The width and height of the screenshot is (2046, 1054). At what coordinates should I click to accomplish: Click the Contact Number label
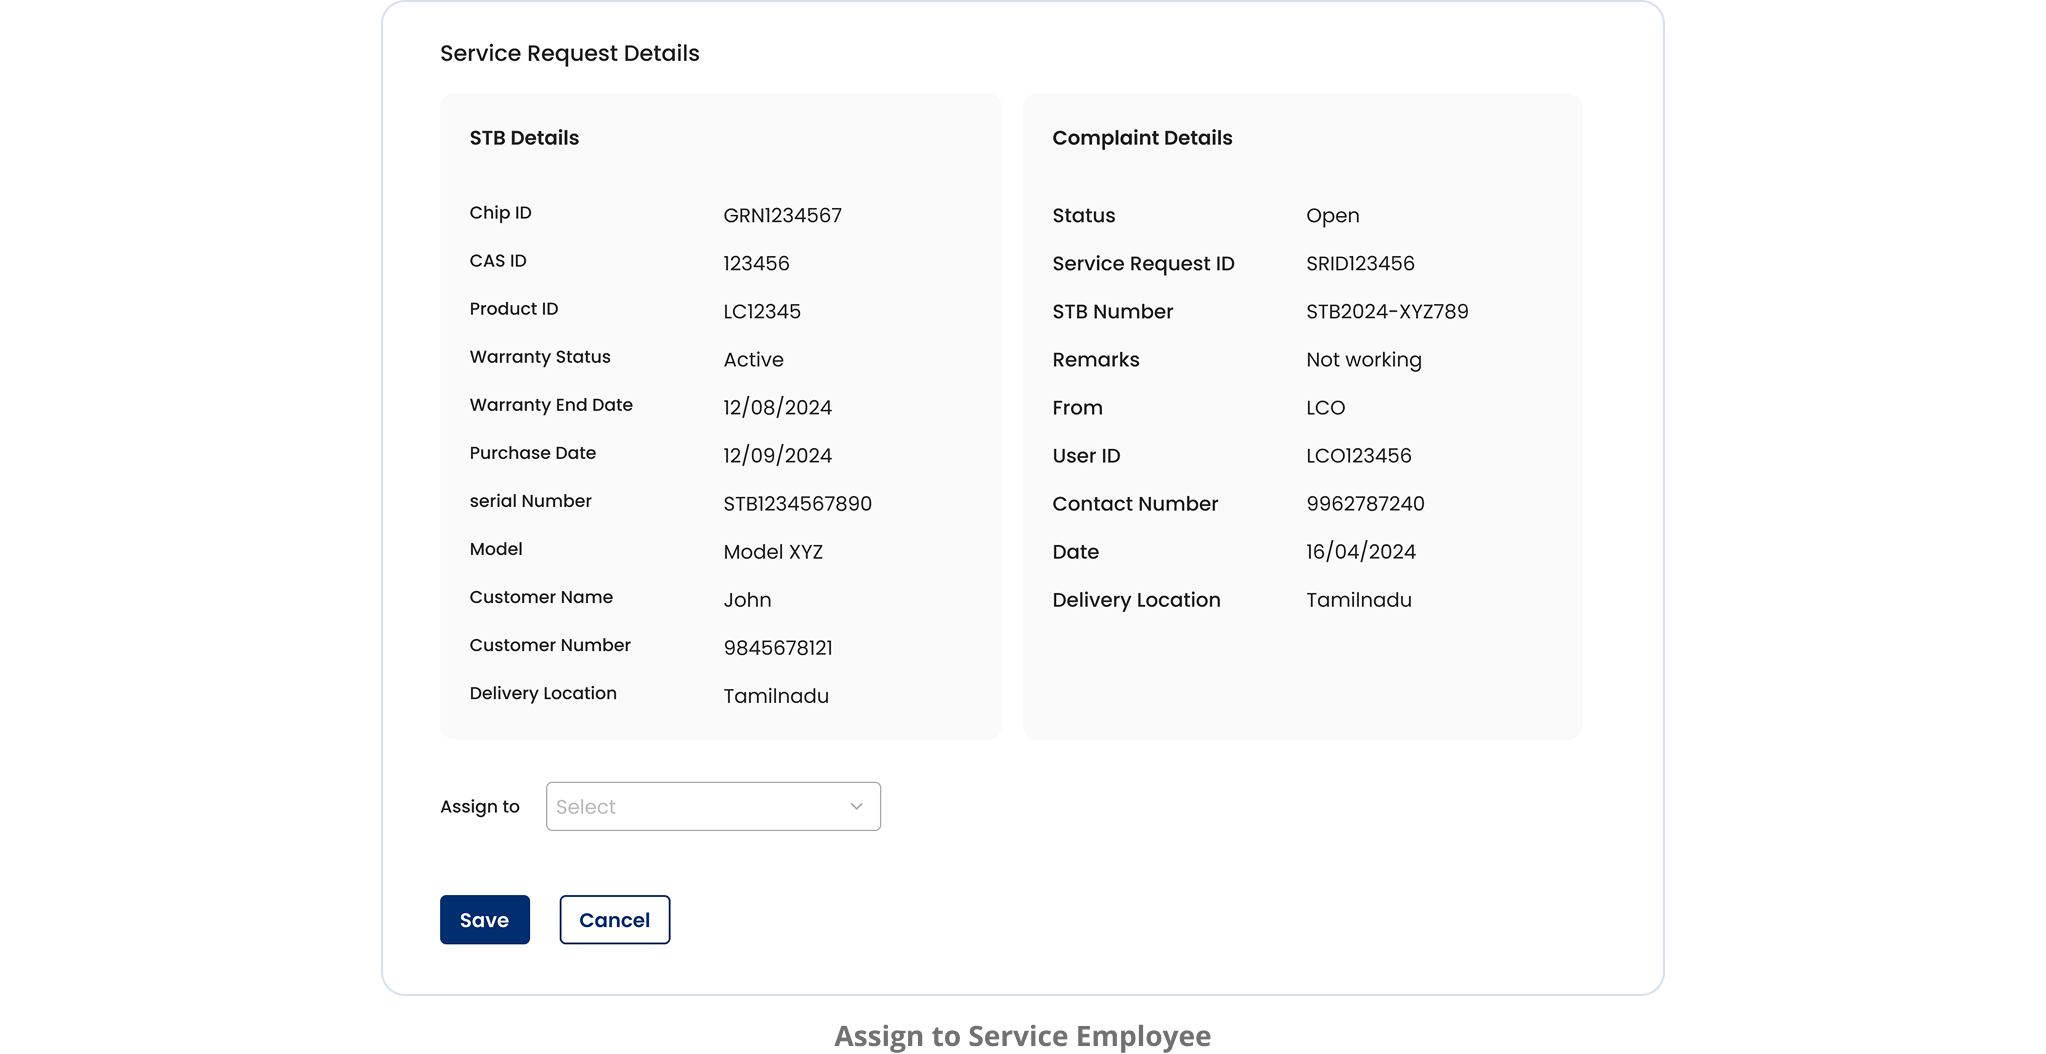coord(1135,503)
